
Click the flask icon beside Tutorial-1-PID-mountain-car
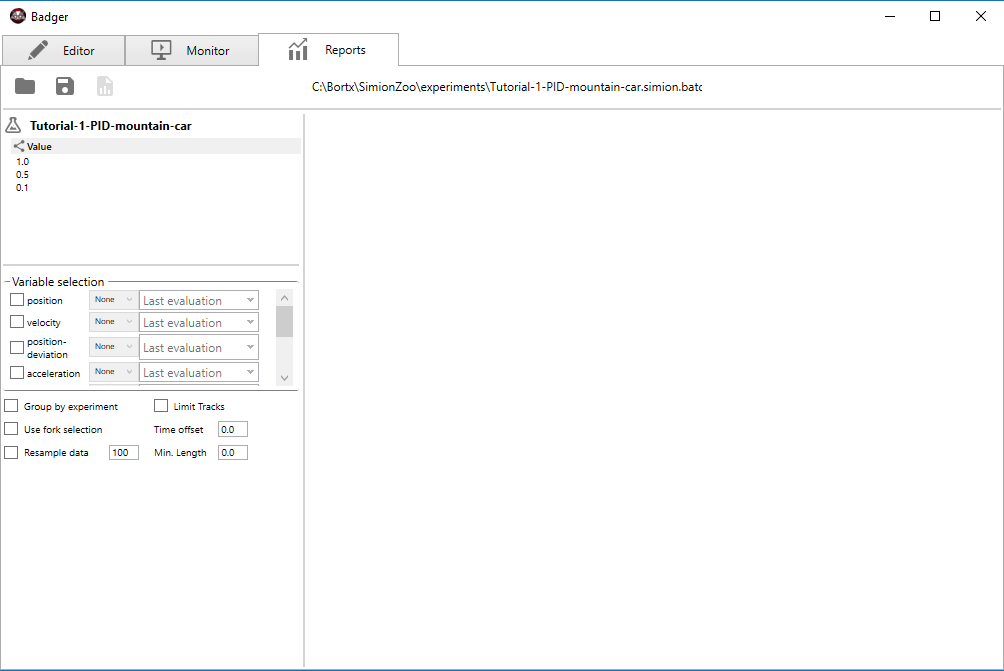(x=13, y=125)
